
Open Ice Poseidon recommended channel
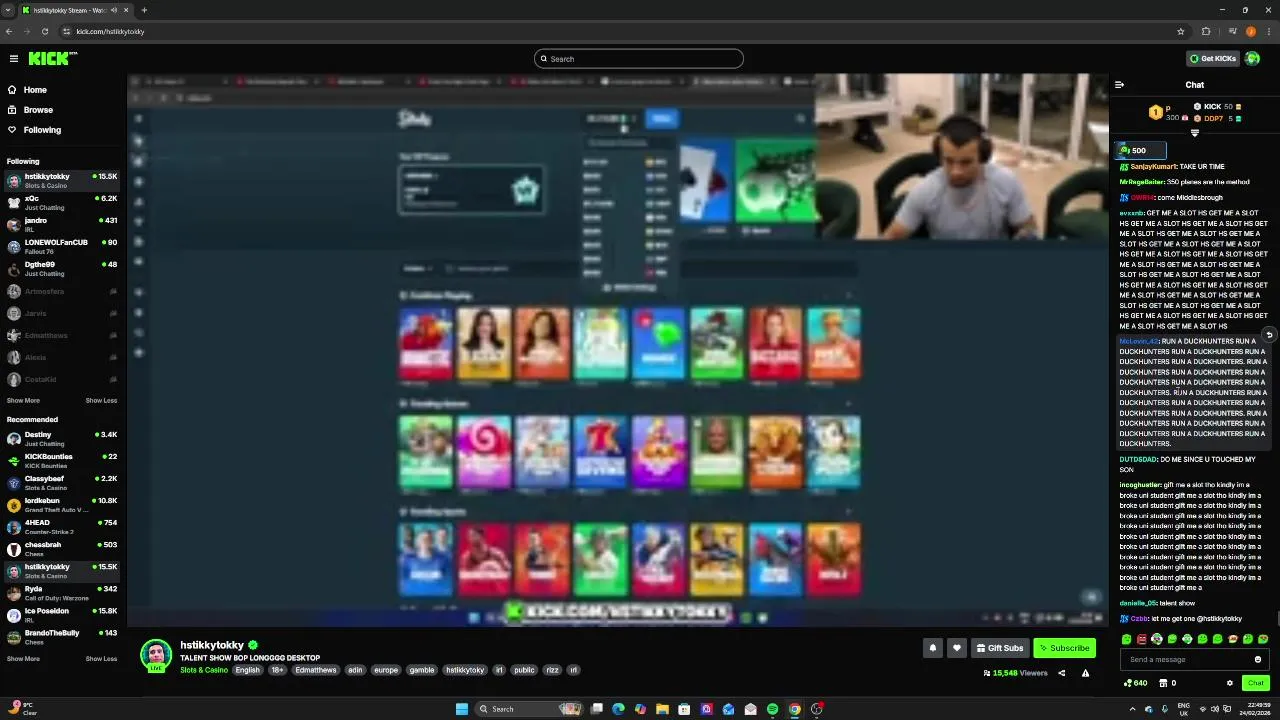60,615
